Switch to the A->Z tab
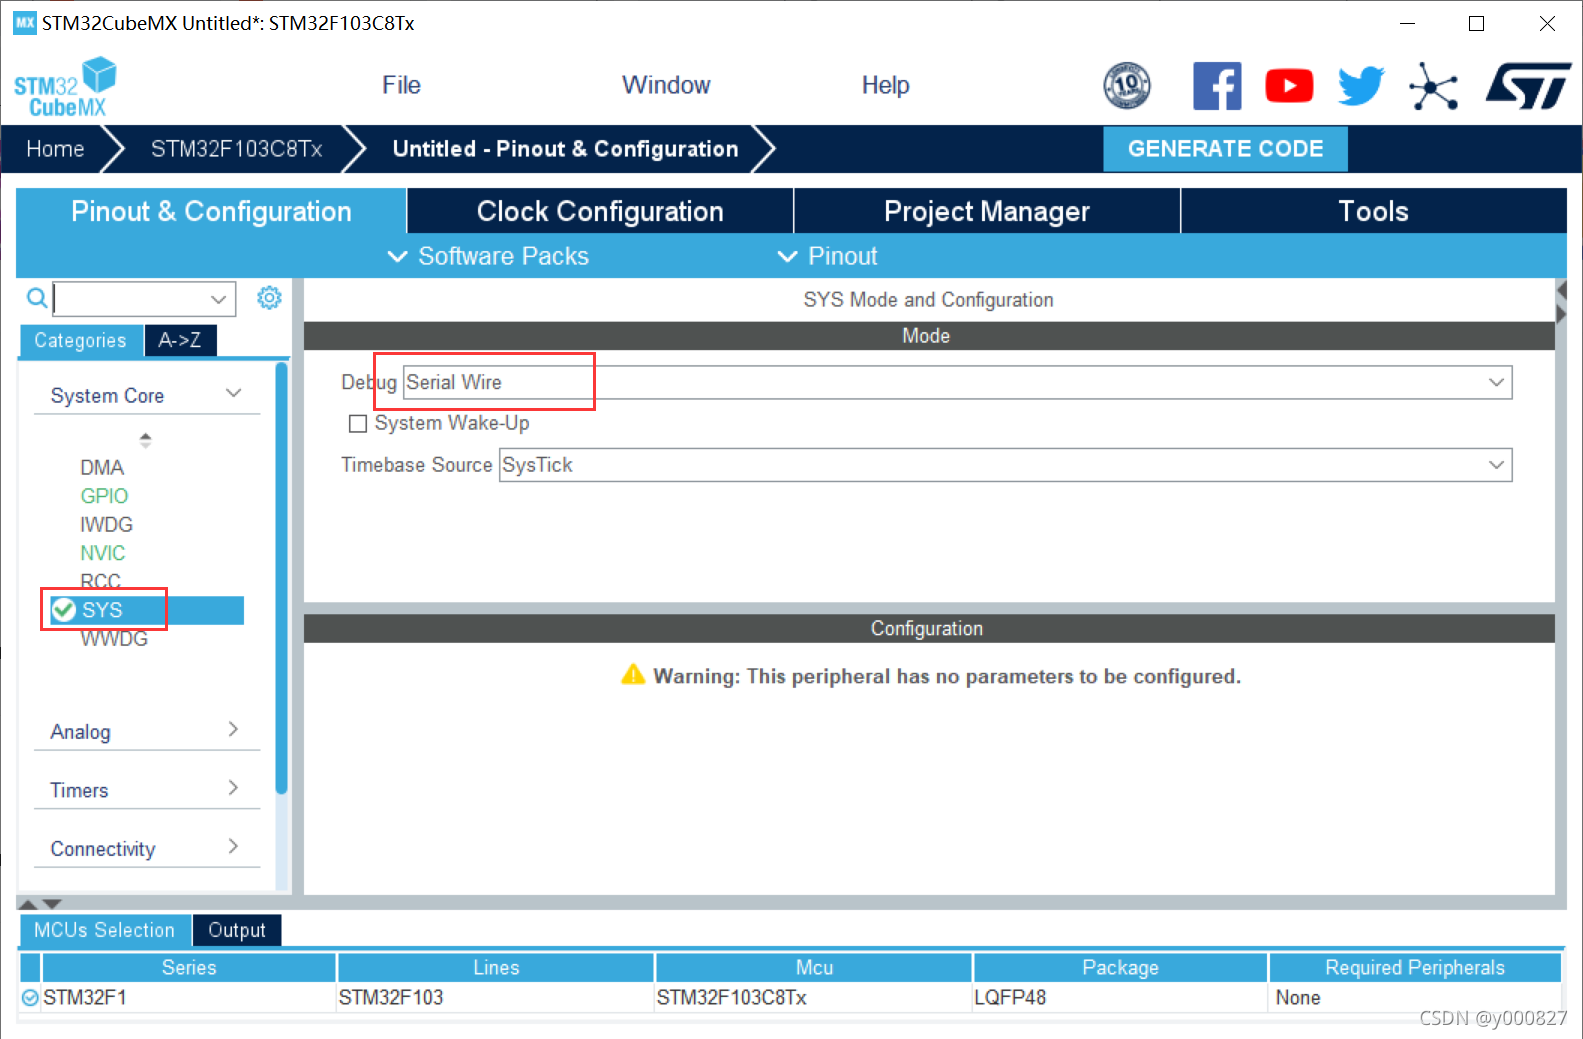 point(180,340)
